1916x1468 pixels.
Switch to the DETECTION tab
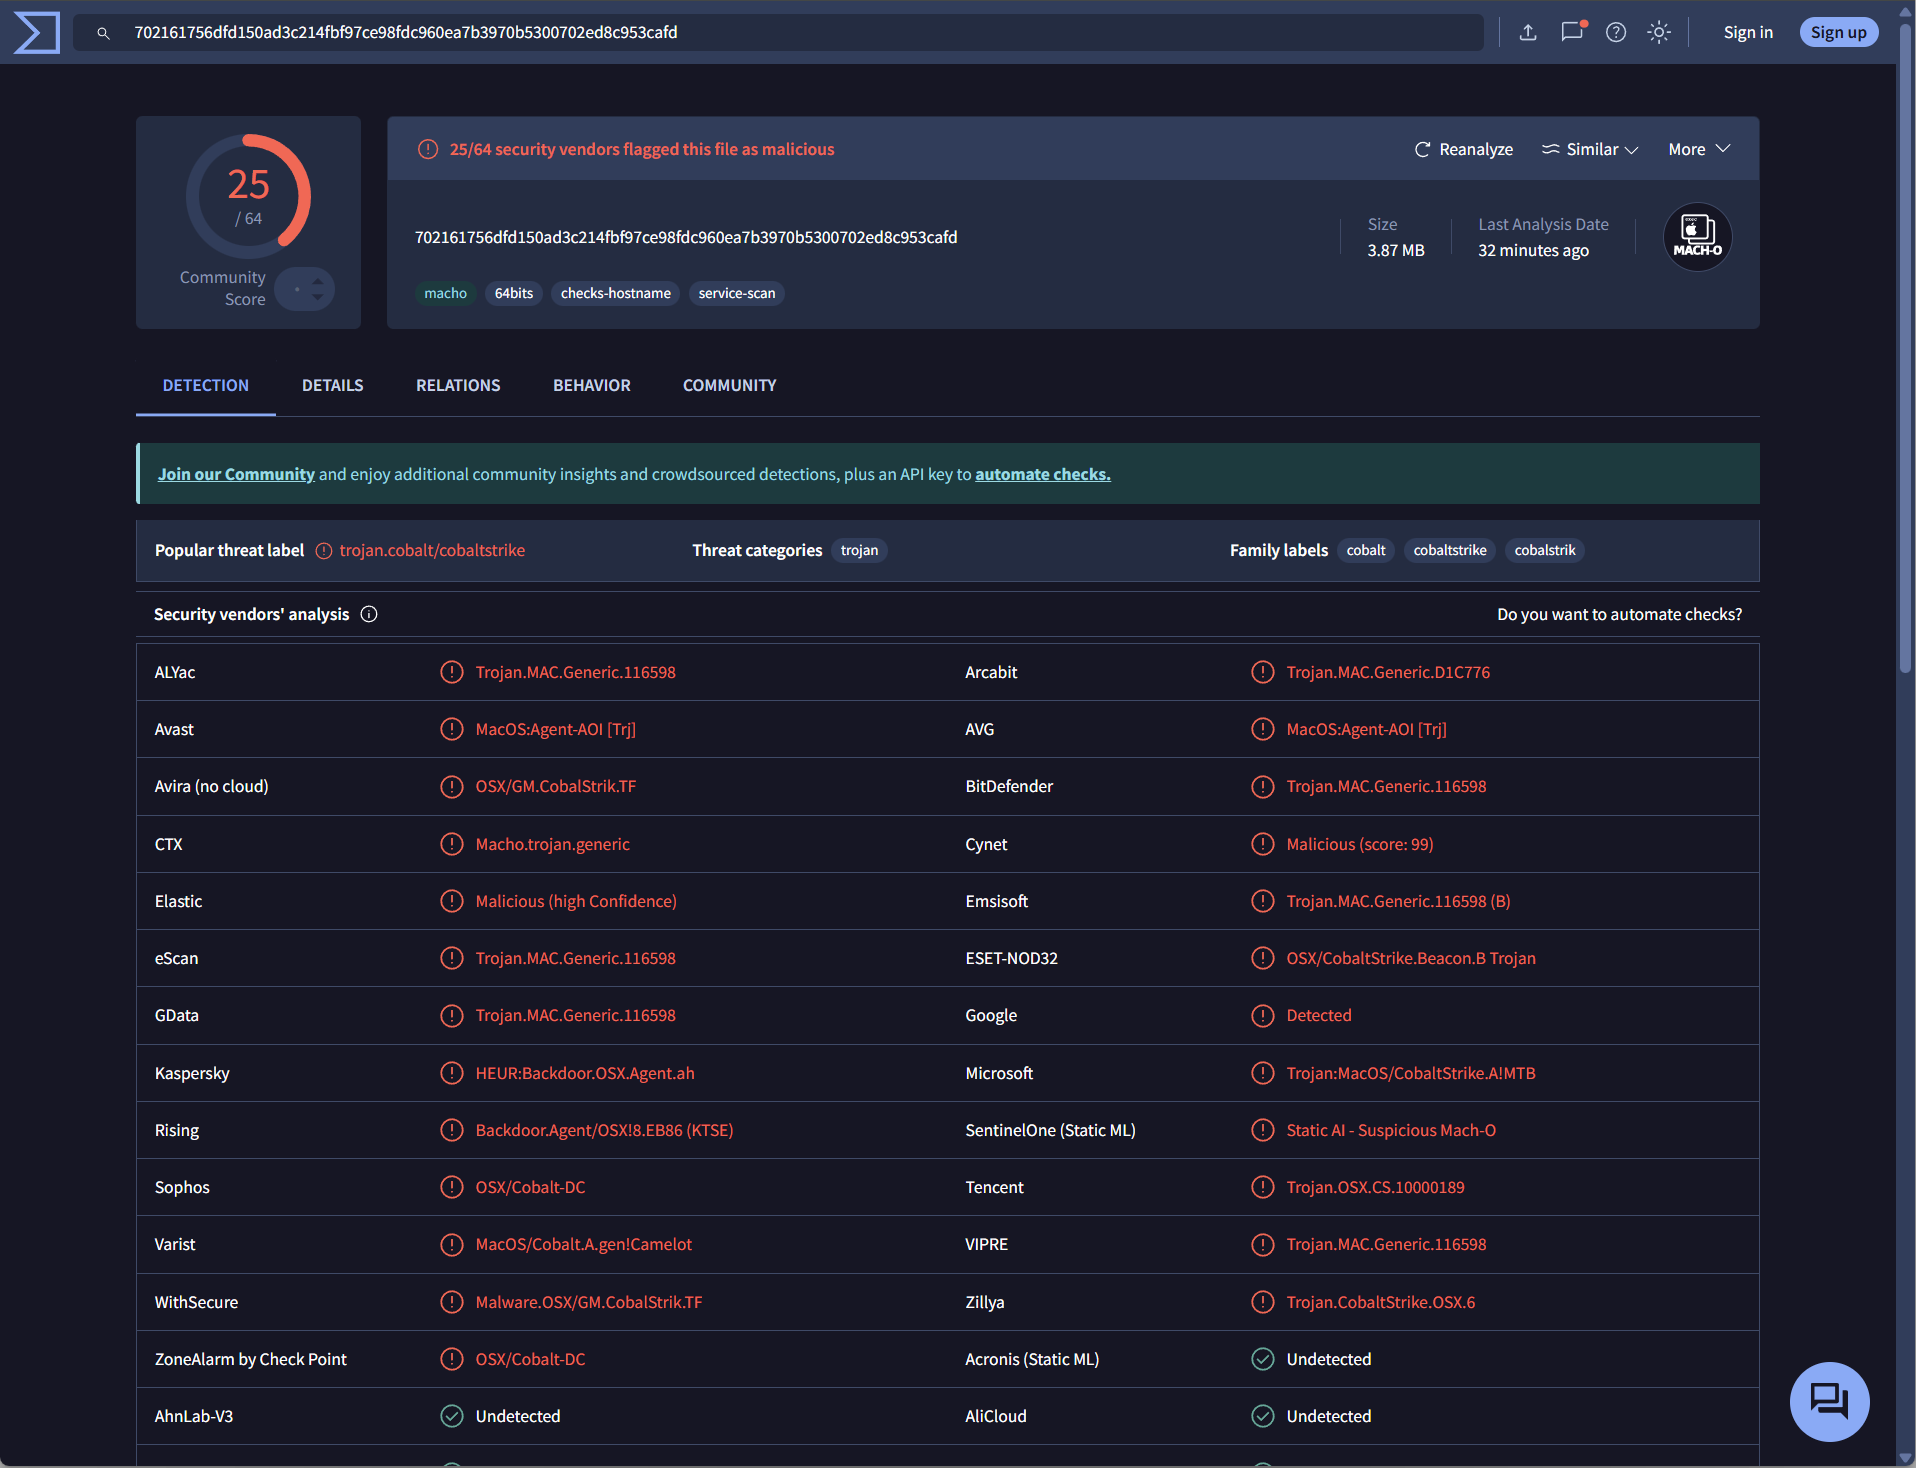pyautogui.click(x=206, y=385)
